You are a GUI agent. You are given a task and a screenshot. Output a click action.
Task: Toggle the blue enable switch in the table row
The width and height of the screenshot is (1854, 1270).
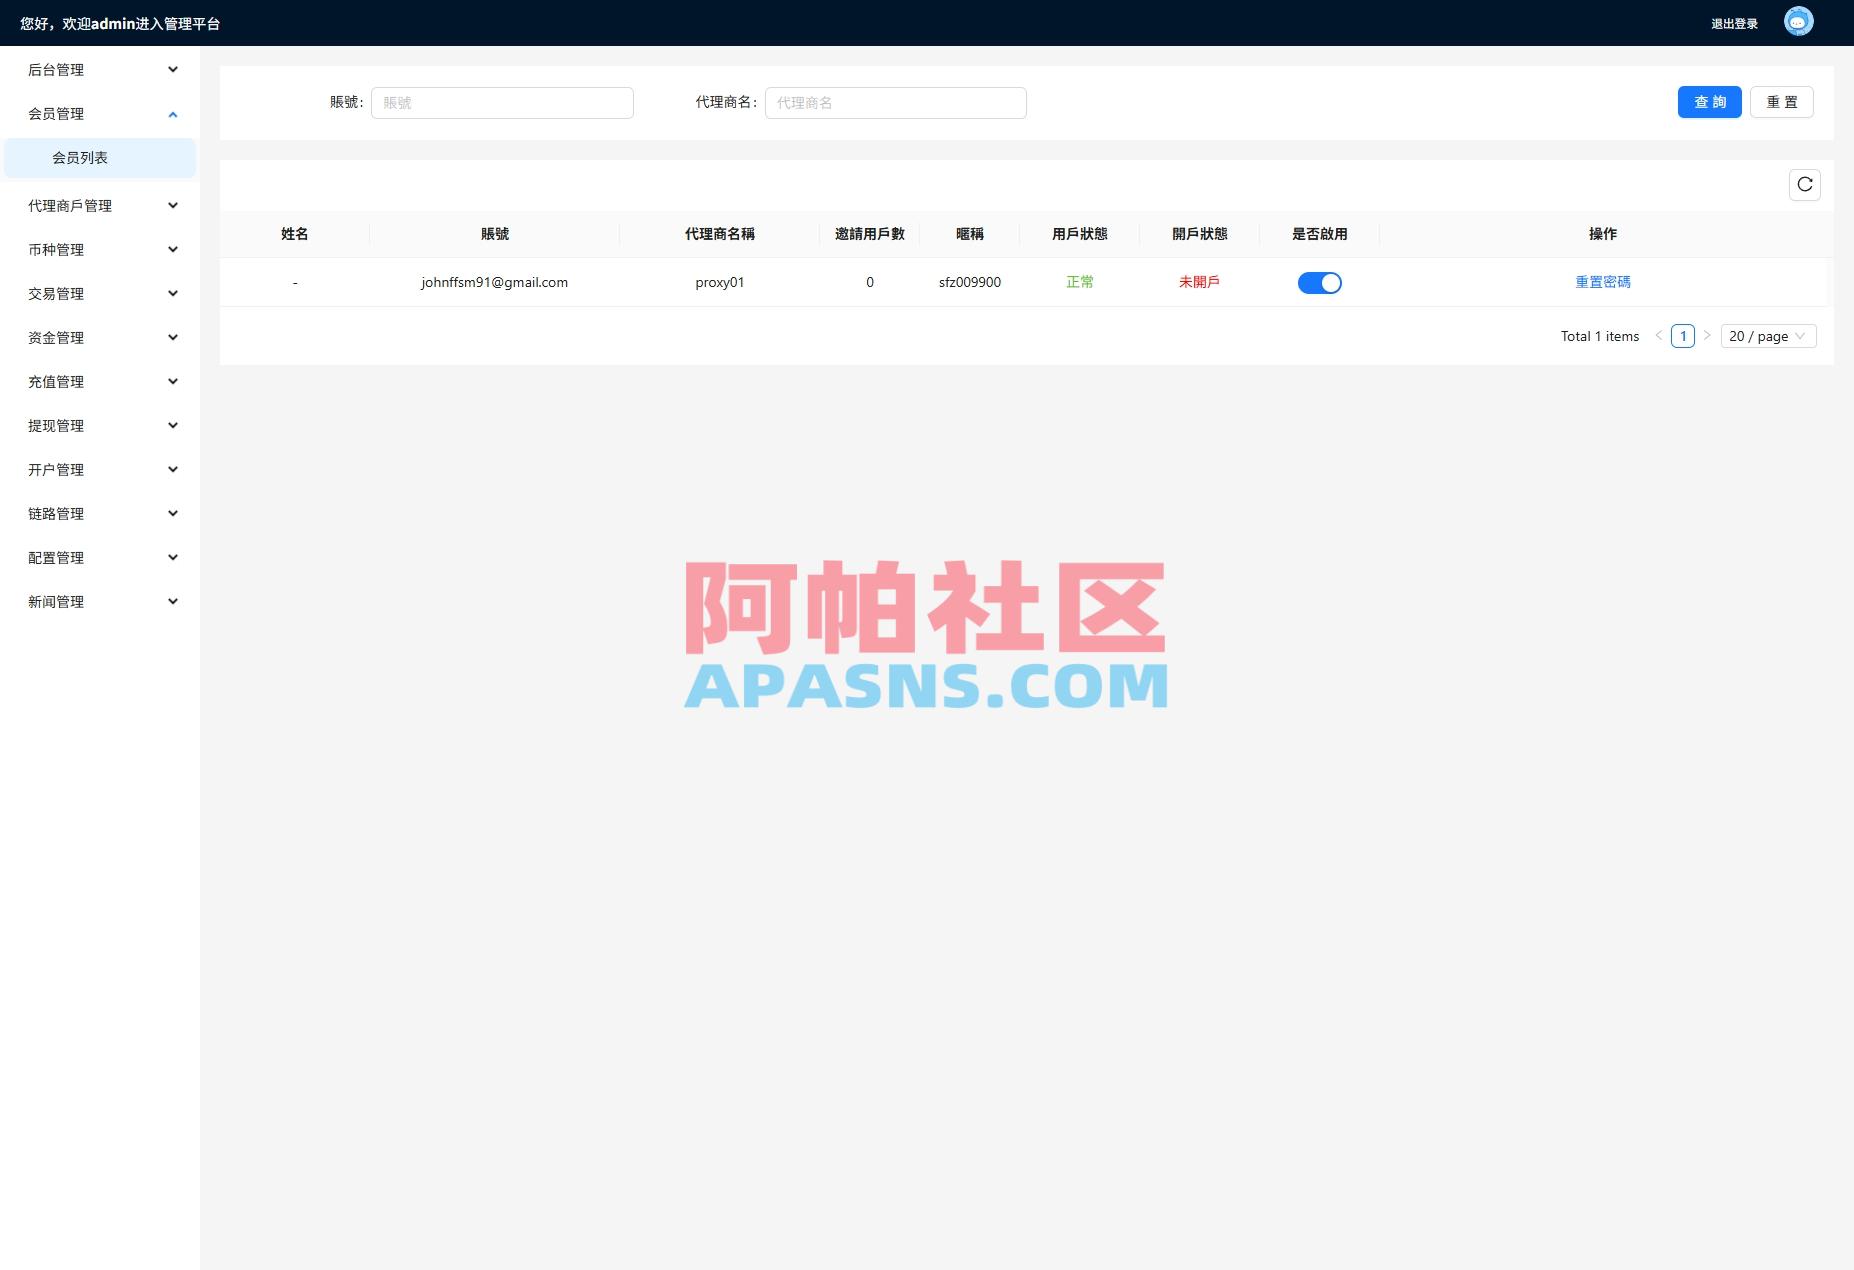pyautogui.click(x=1321, y=282)
